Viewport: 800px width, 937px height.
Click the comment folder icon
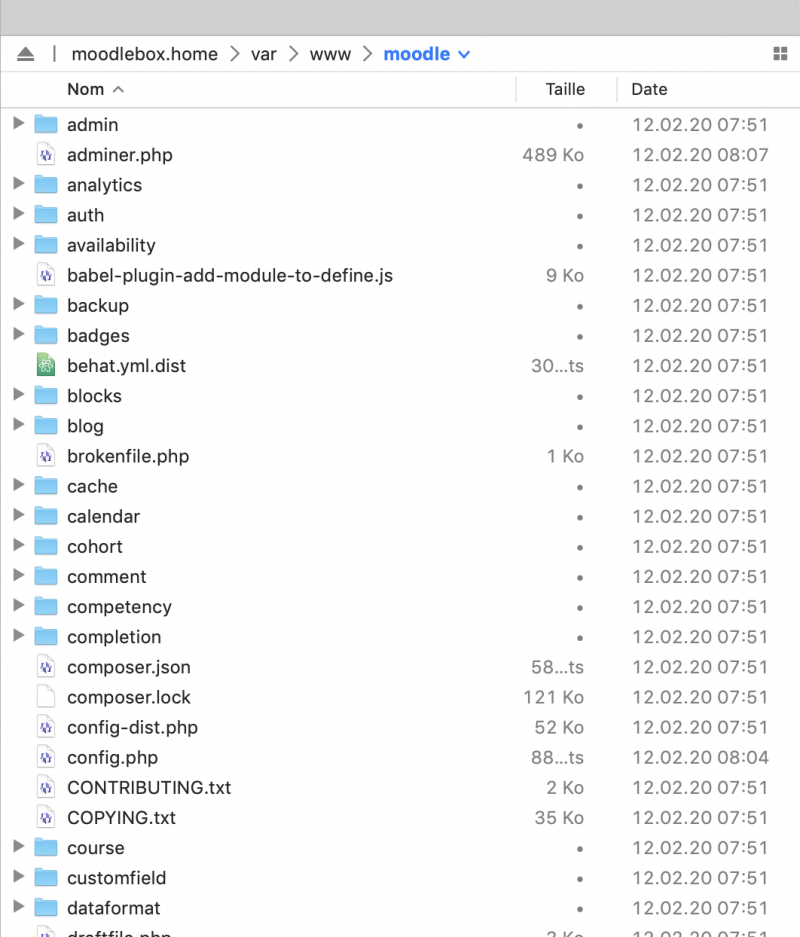46,576
